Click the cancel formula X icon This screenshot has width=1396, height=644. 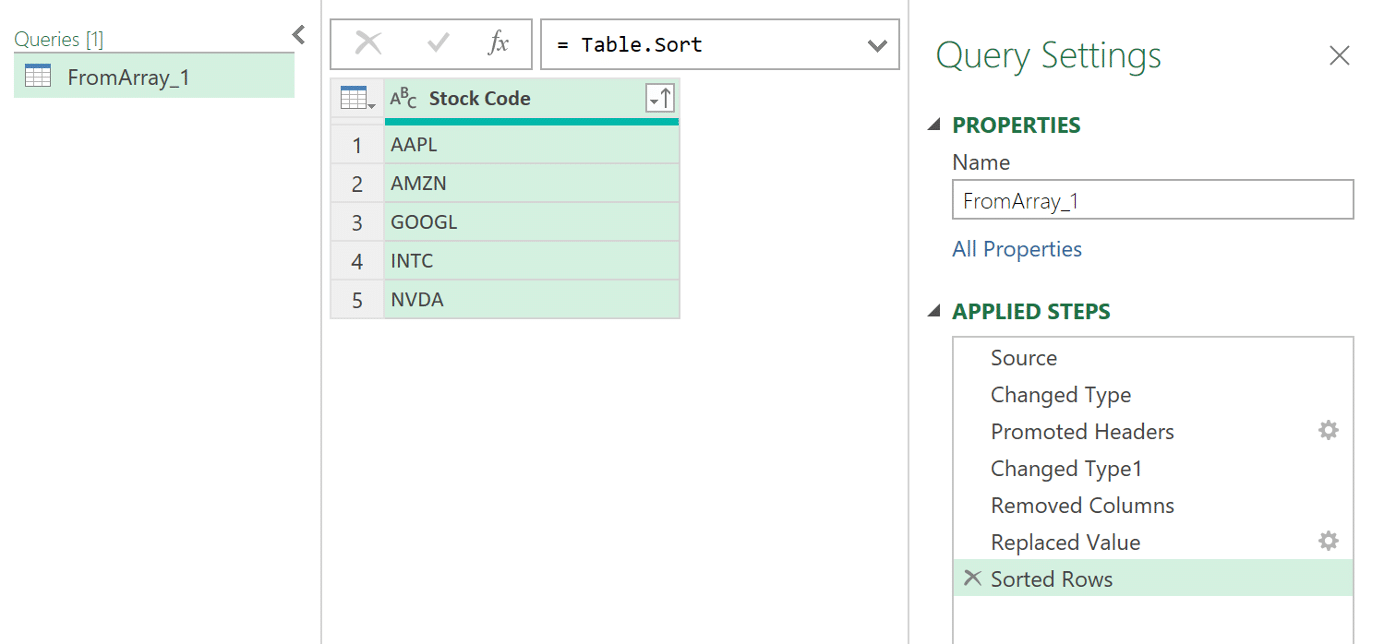(x=369, y=43)
